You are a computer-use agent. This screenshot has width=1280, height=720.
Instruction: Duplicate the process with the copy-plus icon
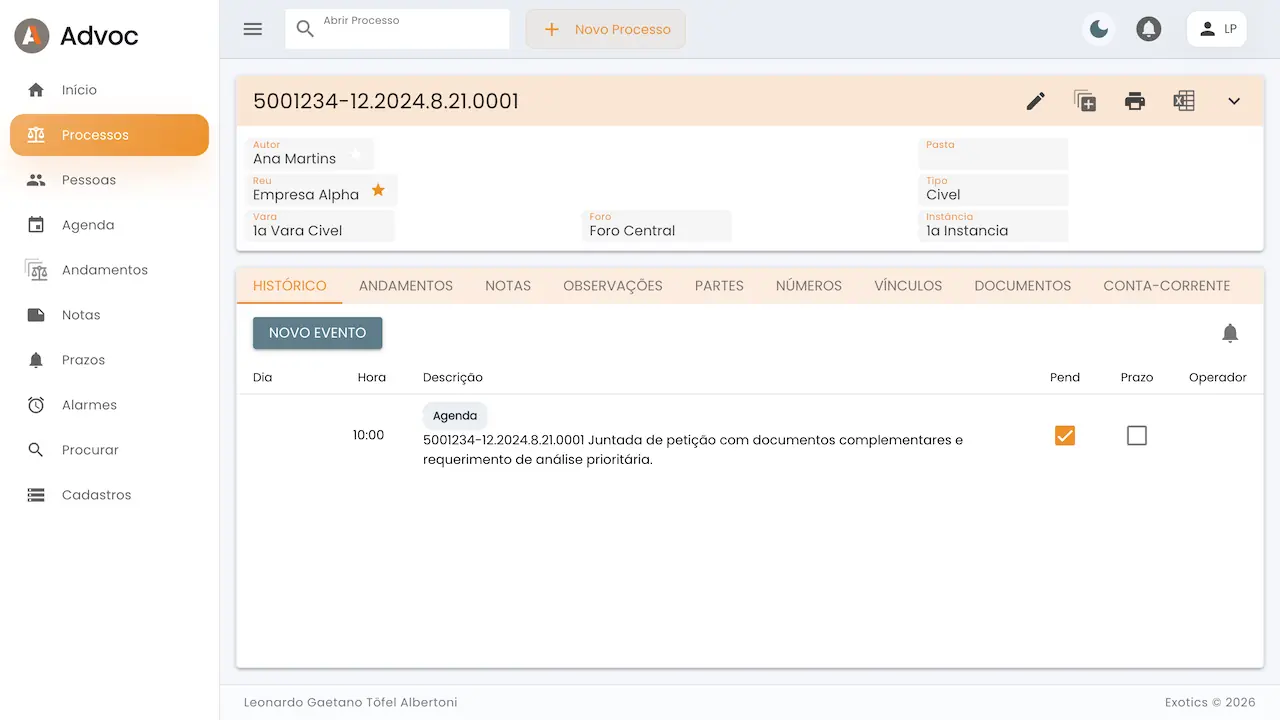(x=1085, y=101)
